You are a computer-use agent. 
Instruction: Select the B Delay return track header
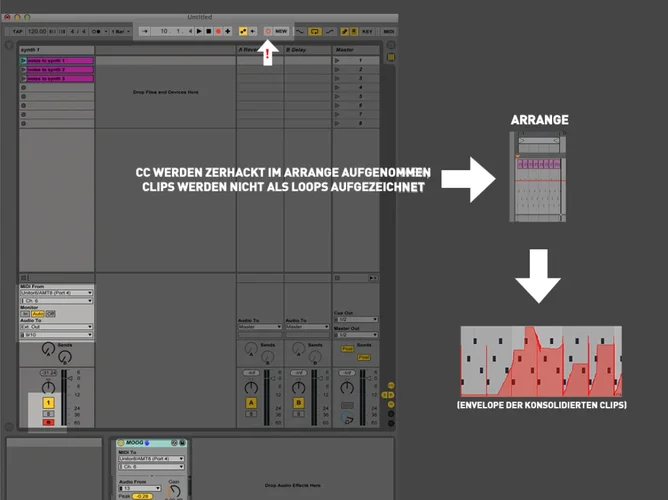308,50
